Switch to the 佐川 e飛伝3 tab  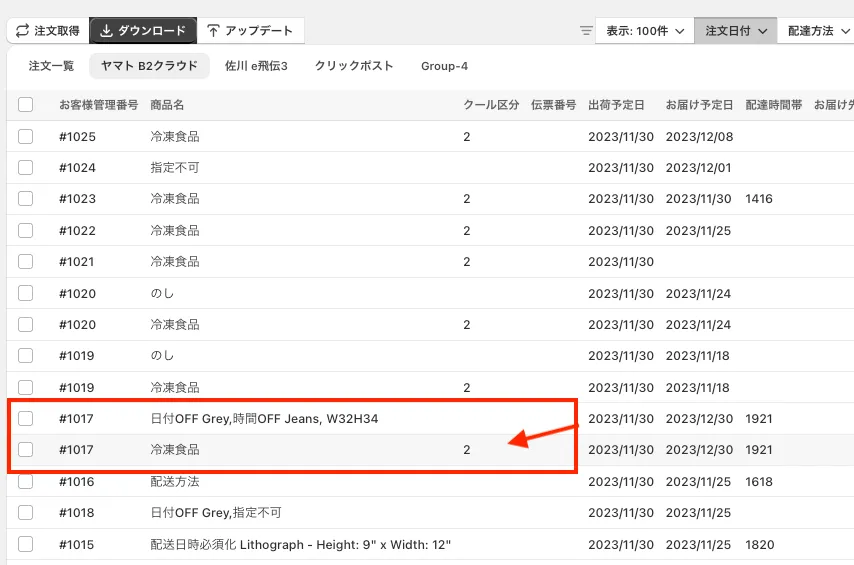click(x=256, y=66)
